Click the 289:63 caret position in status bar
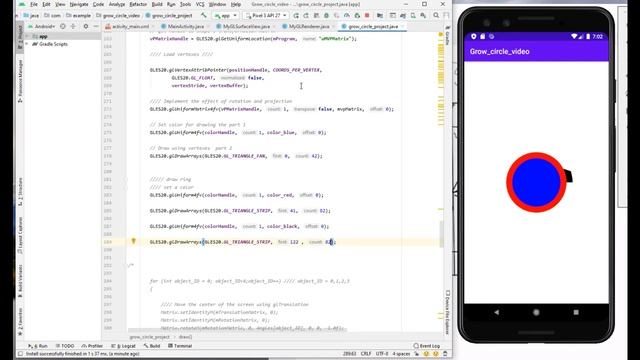640x360 pixels. [350, 353]
